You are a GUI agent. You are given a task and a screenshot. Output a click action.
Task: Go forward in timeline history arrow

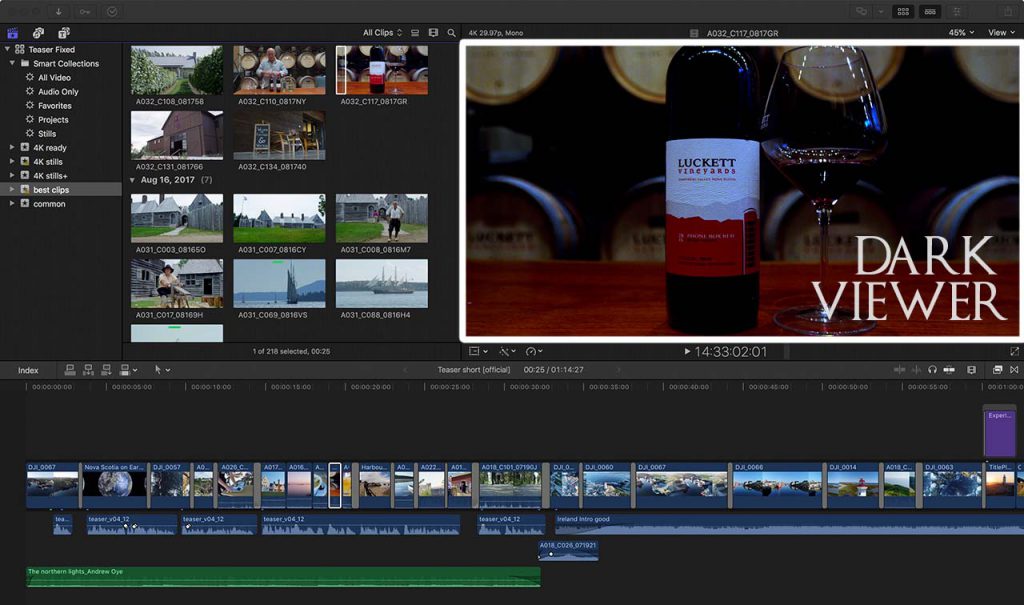pos(618,370)
